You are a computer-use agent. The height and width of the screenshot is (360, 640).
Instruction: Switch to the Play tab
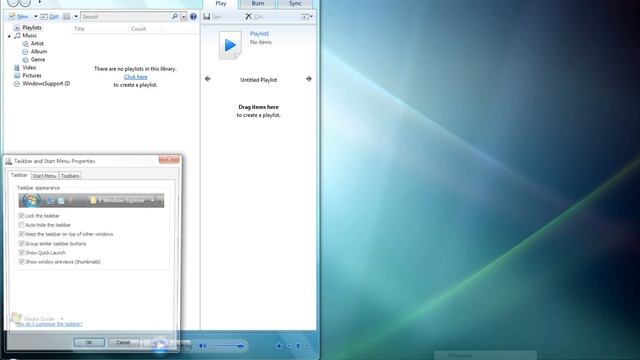(x=221, y=4)
